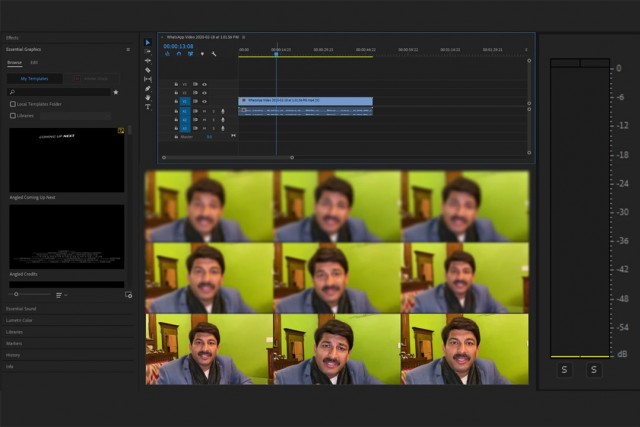Toggle voice-over record on track A3

[x=223, y=128]
